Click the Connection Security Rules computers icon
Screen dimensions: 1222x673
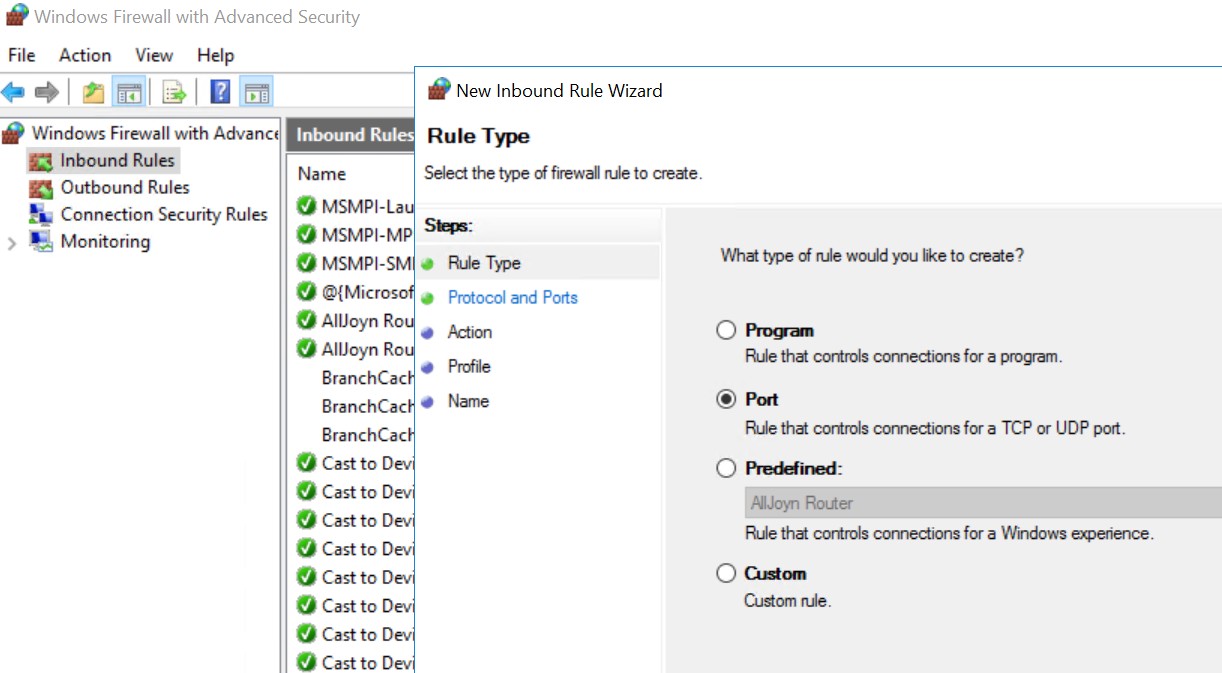point(41,215)
